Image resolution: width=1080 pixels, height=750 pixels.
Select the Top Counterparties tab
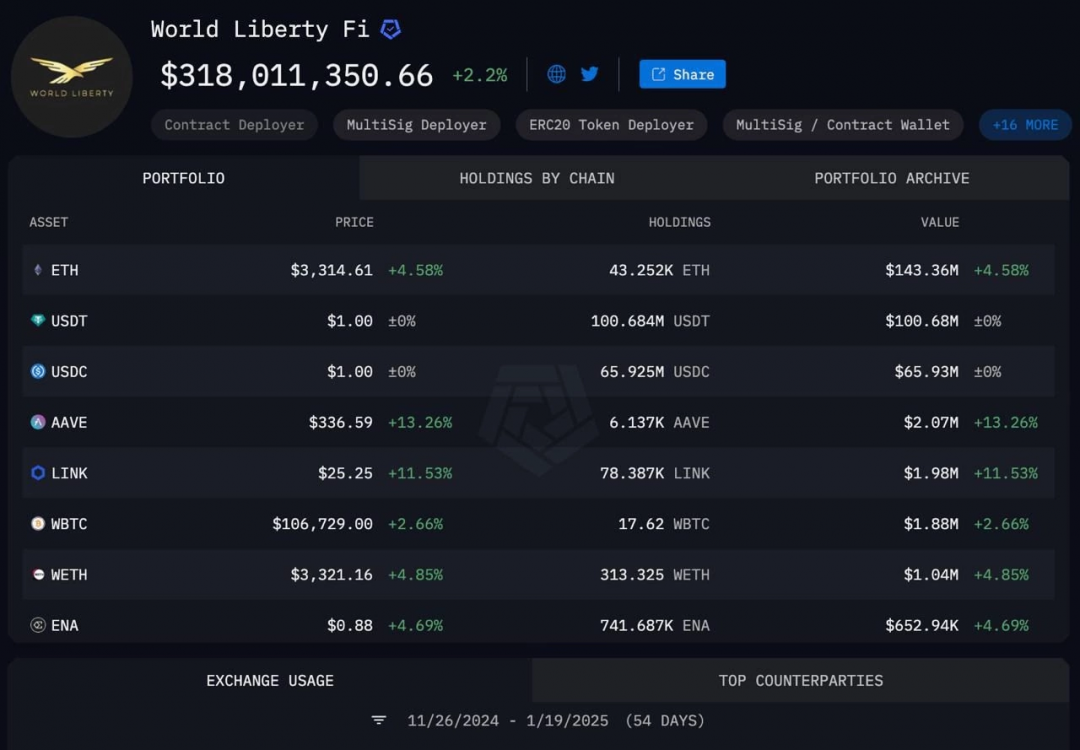click(800, 680)
